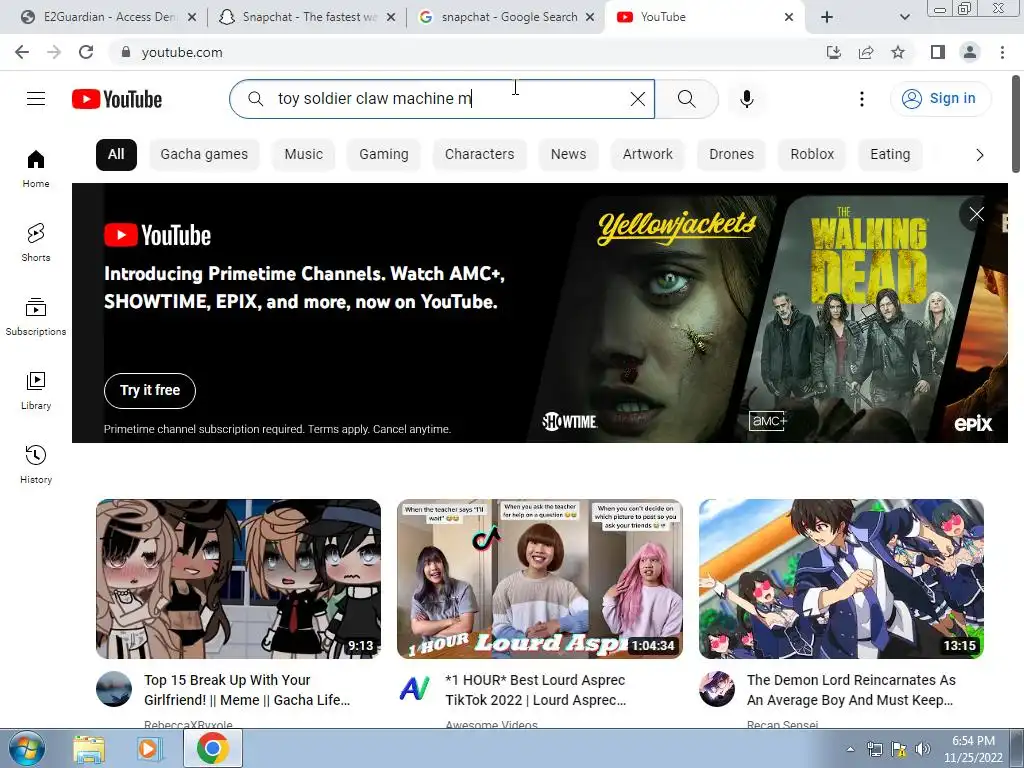Open Library in the sidebar

click(x=36, y=391)
